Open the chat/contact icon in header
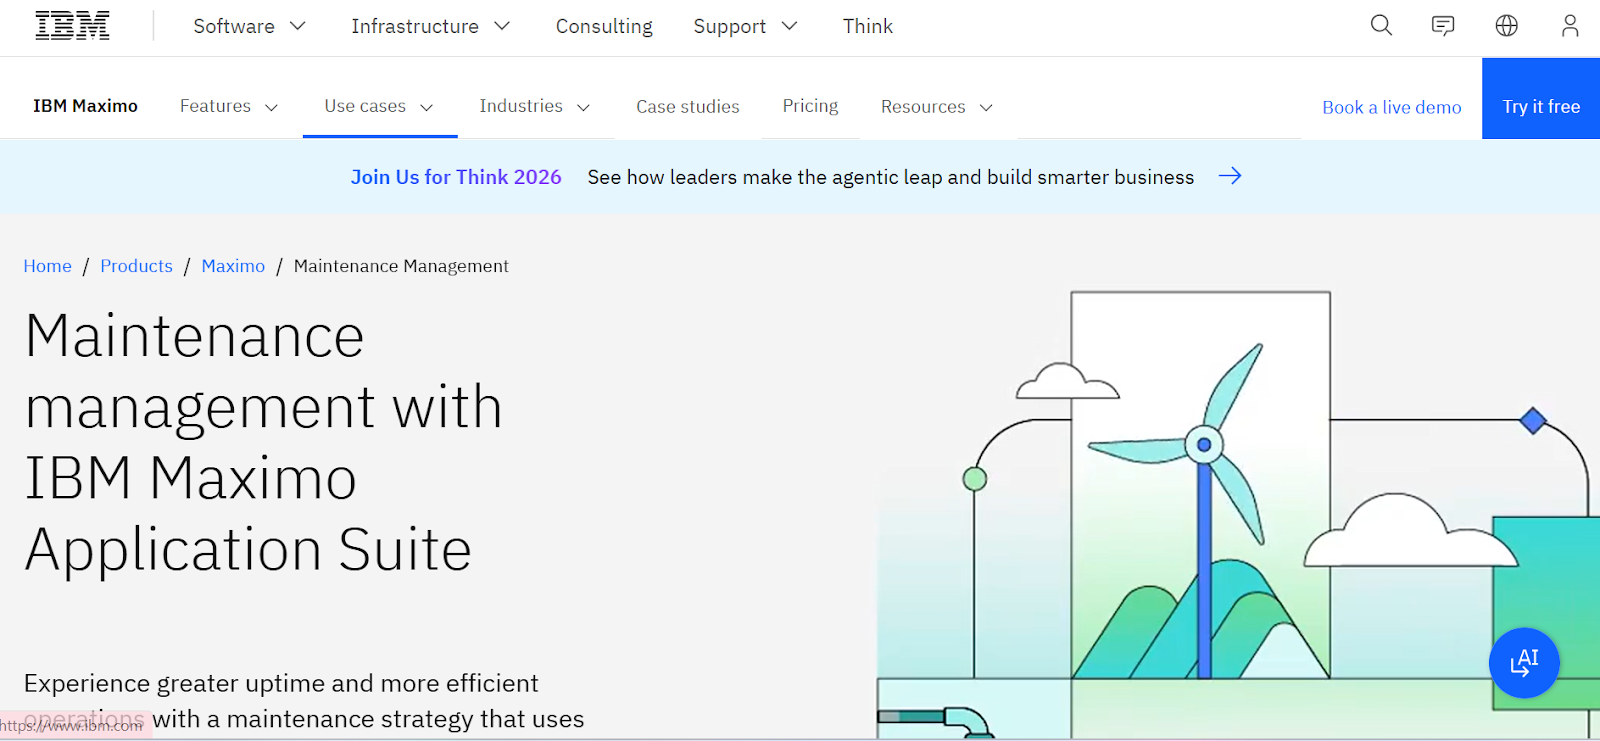This screenshot has height=741, width=1600. (1443, 26)
